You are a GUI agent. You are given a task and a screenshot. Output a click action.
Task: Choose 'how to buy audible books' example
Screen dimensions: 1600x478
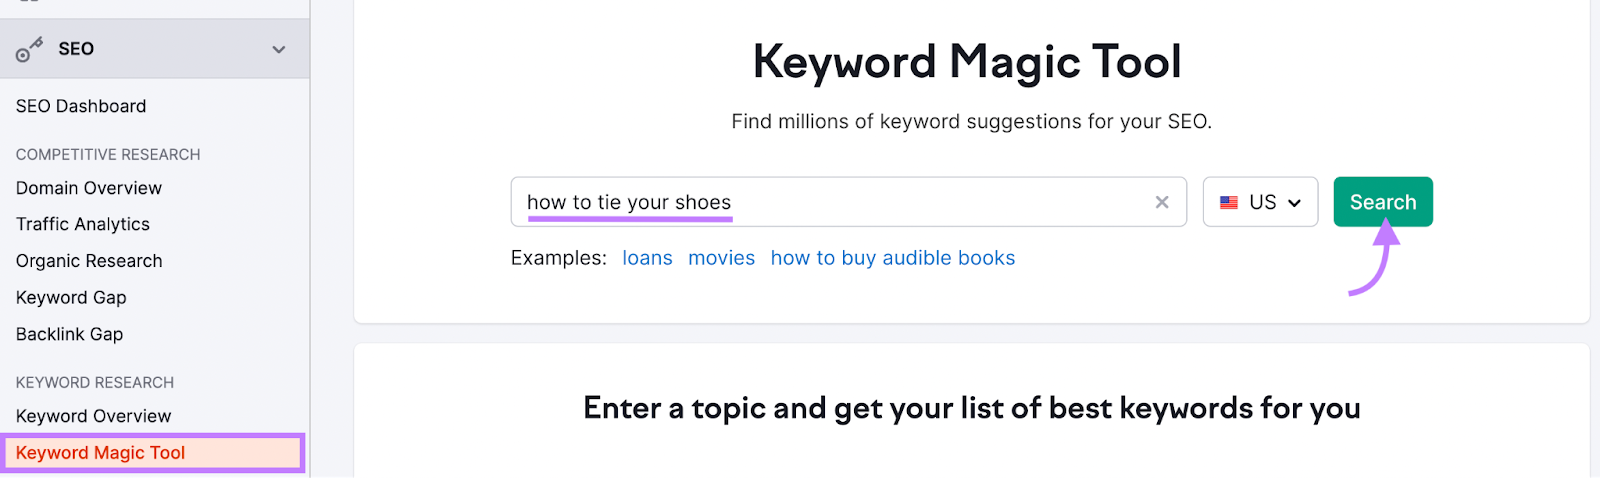pyautogui.click(x=892, y=258)
